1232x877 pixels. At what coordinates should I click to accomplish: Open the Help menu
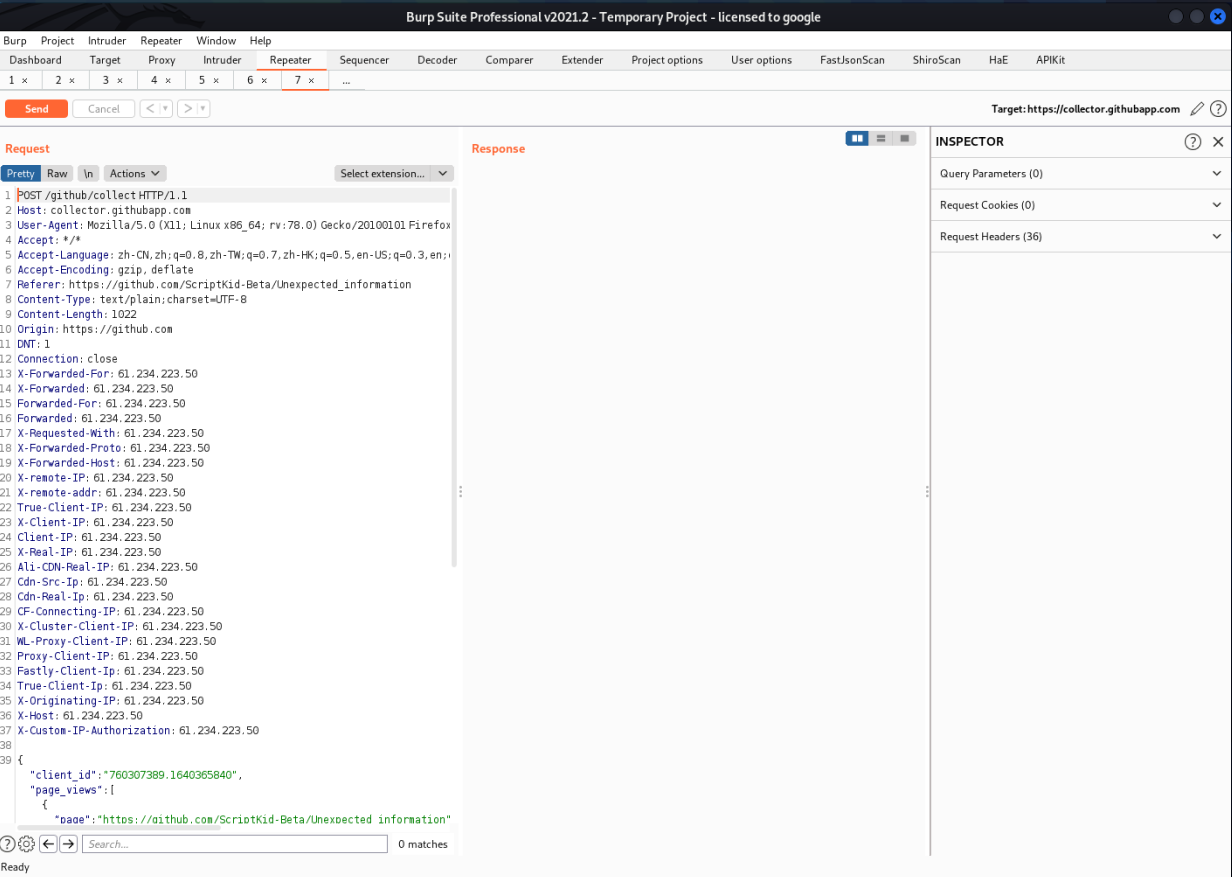pos(261,41)
